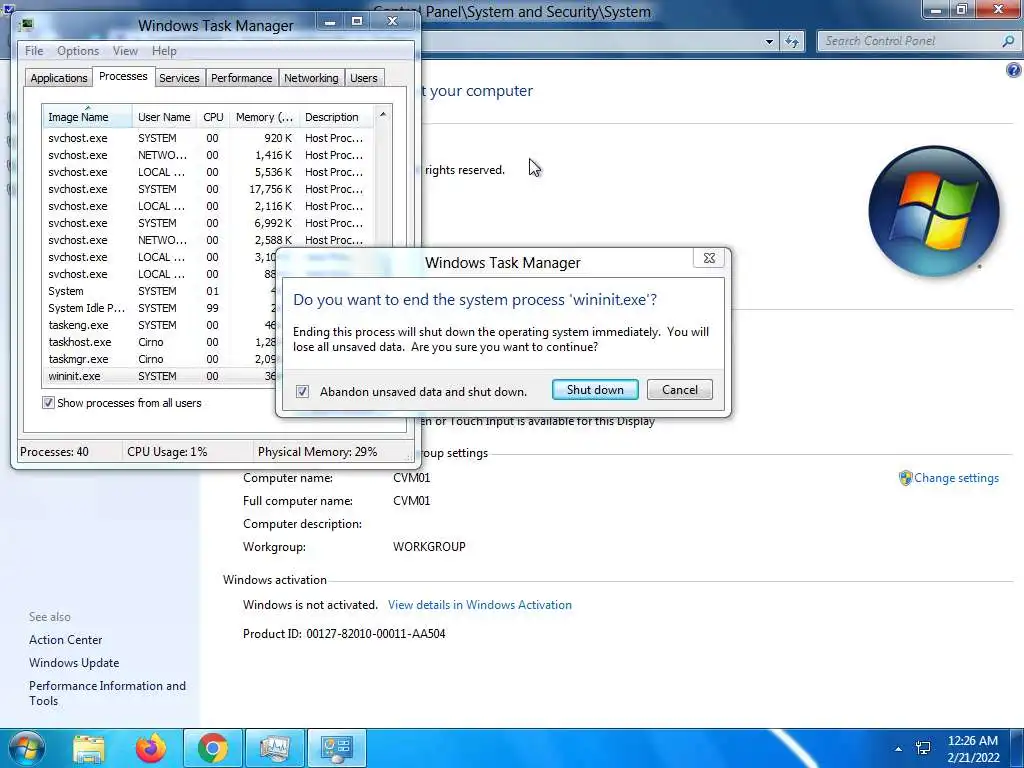Viewport: 1024px width, 768px height.
Task: Open Task Manager Help menu
Action: (164, 51)
